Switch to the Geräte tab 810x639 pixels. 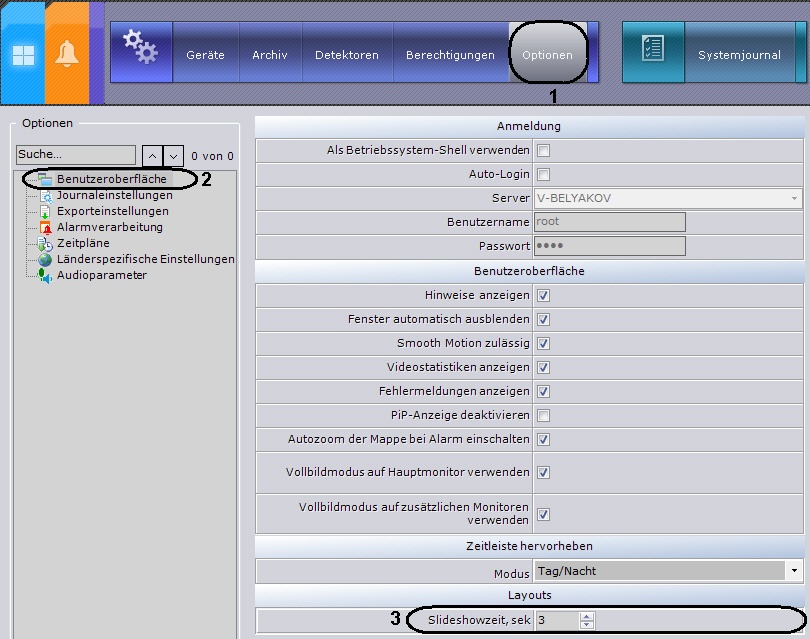click(x=205, y=55)
